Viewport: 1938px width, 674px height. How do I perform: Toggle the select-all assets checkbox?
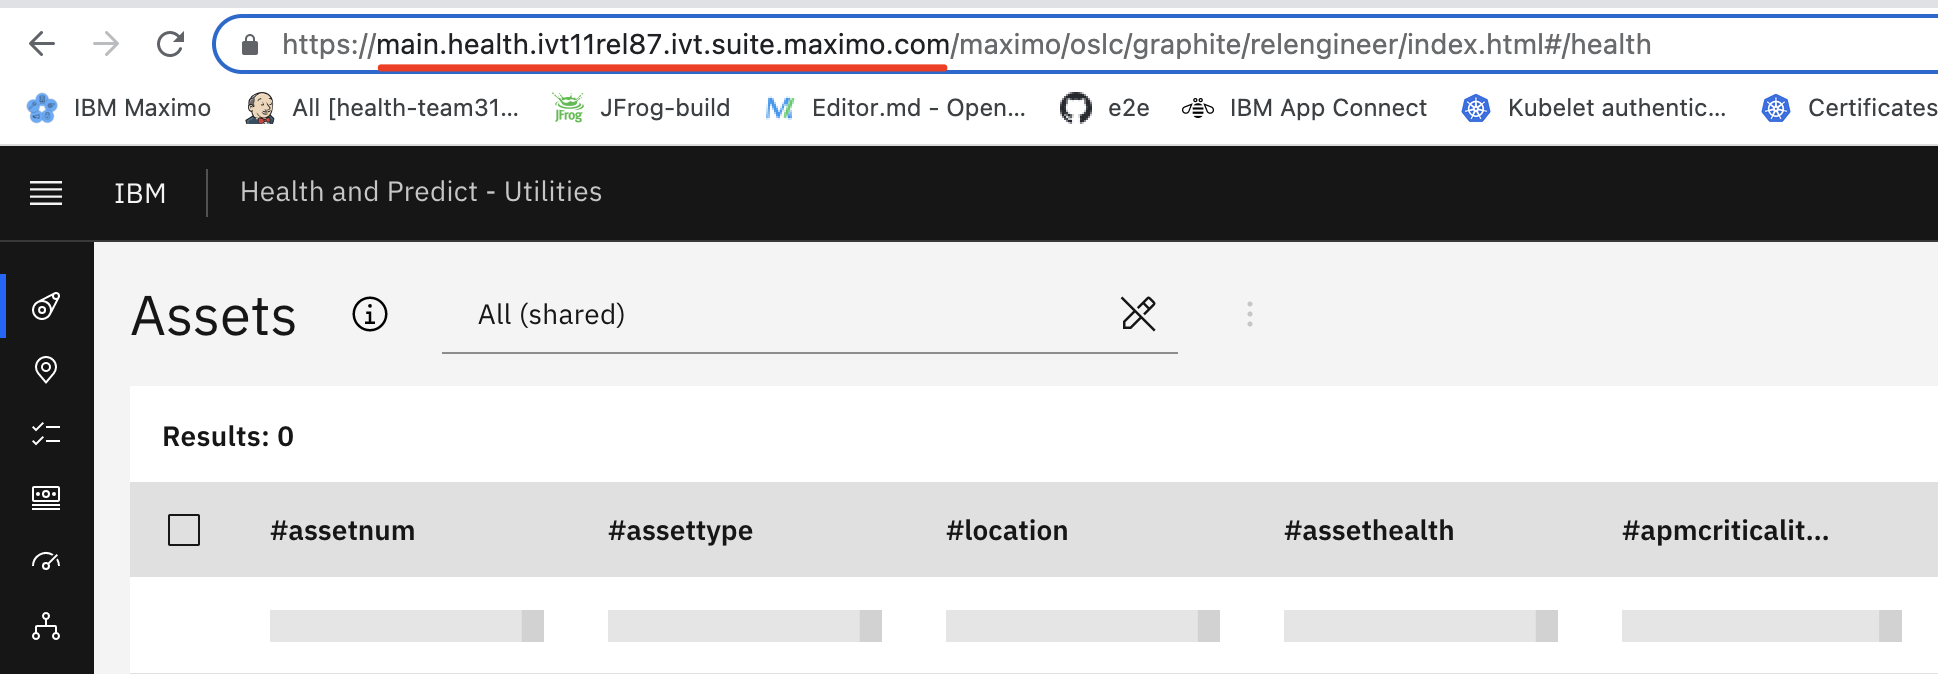click(x=184, y=530)
